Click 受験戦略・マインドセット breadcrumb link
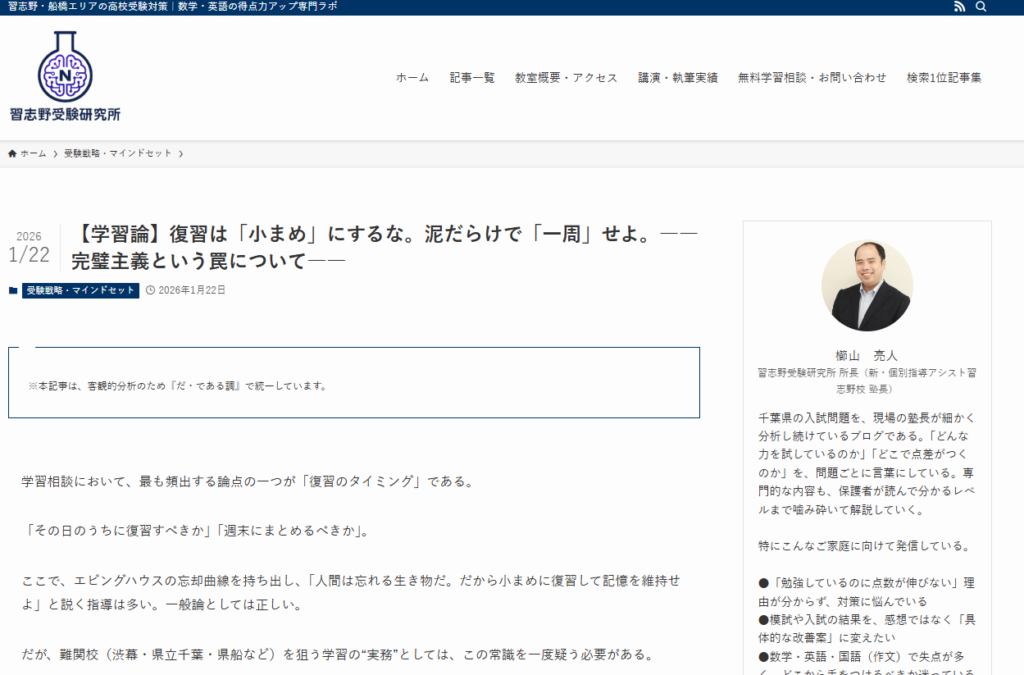 pos(117,153)
